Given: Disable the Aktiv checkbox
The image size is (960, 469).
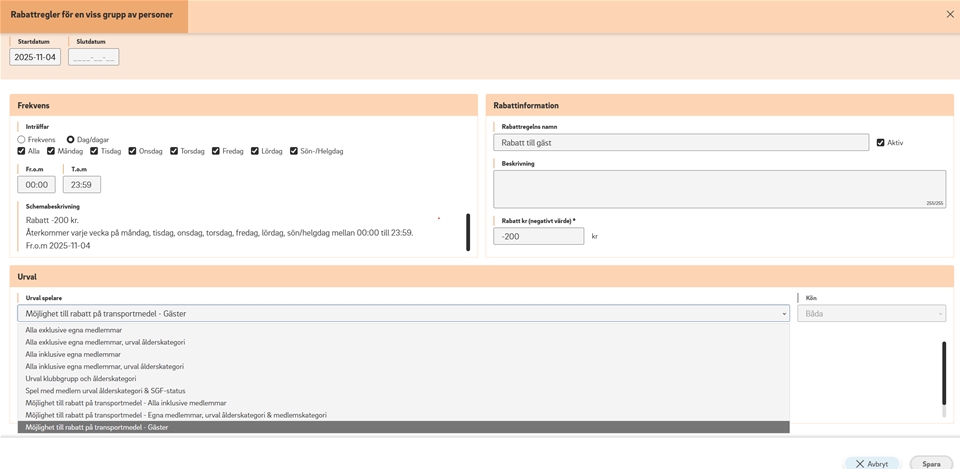Looking at the screenshot, I should tap(881, 143).
